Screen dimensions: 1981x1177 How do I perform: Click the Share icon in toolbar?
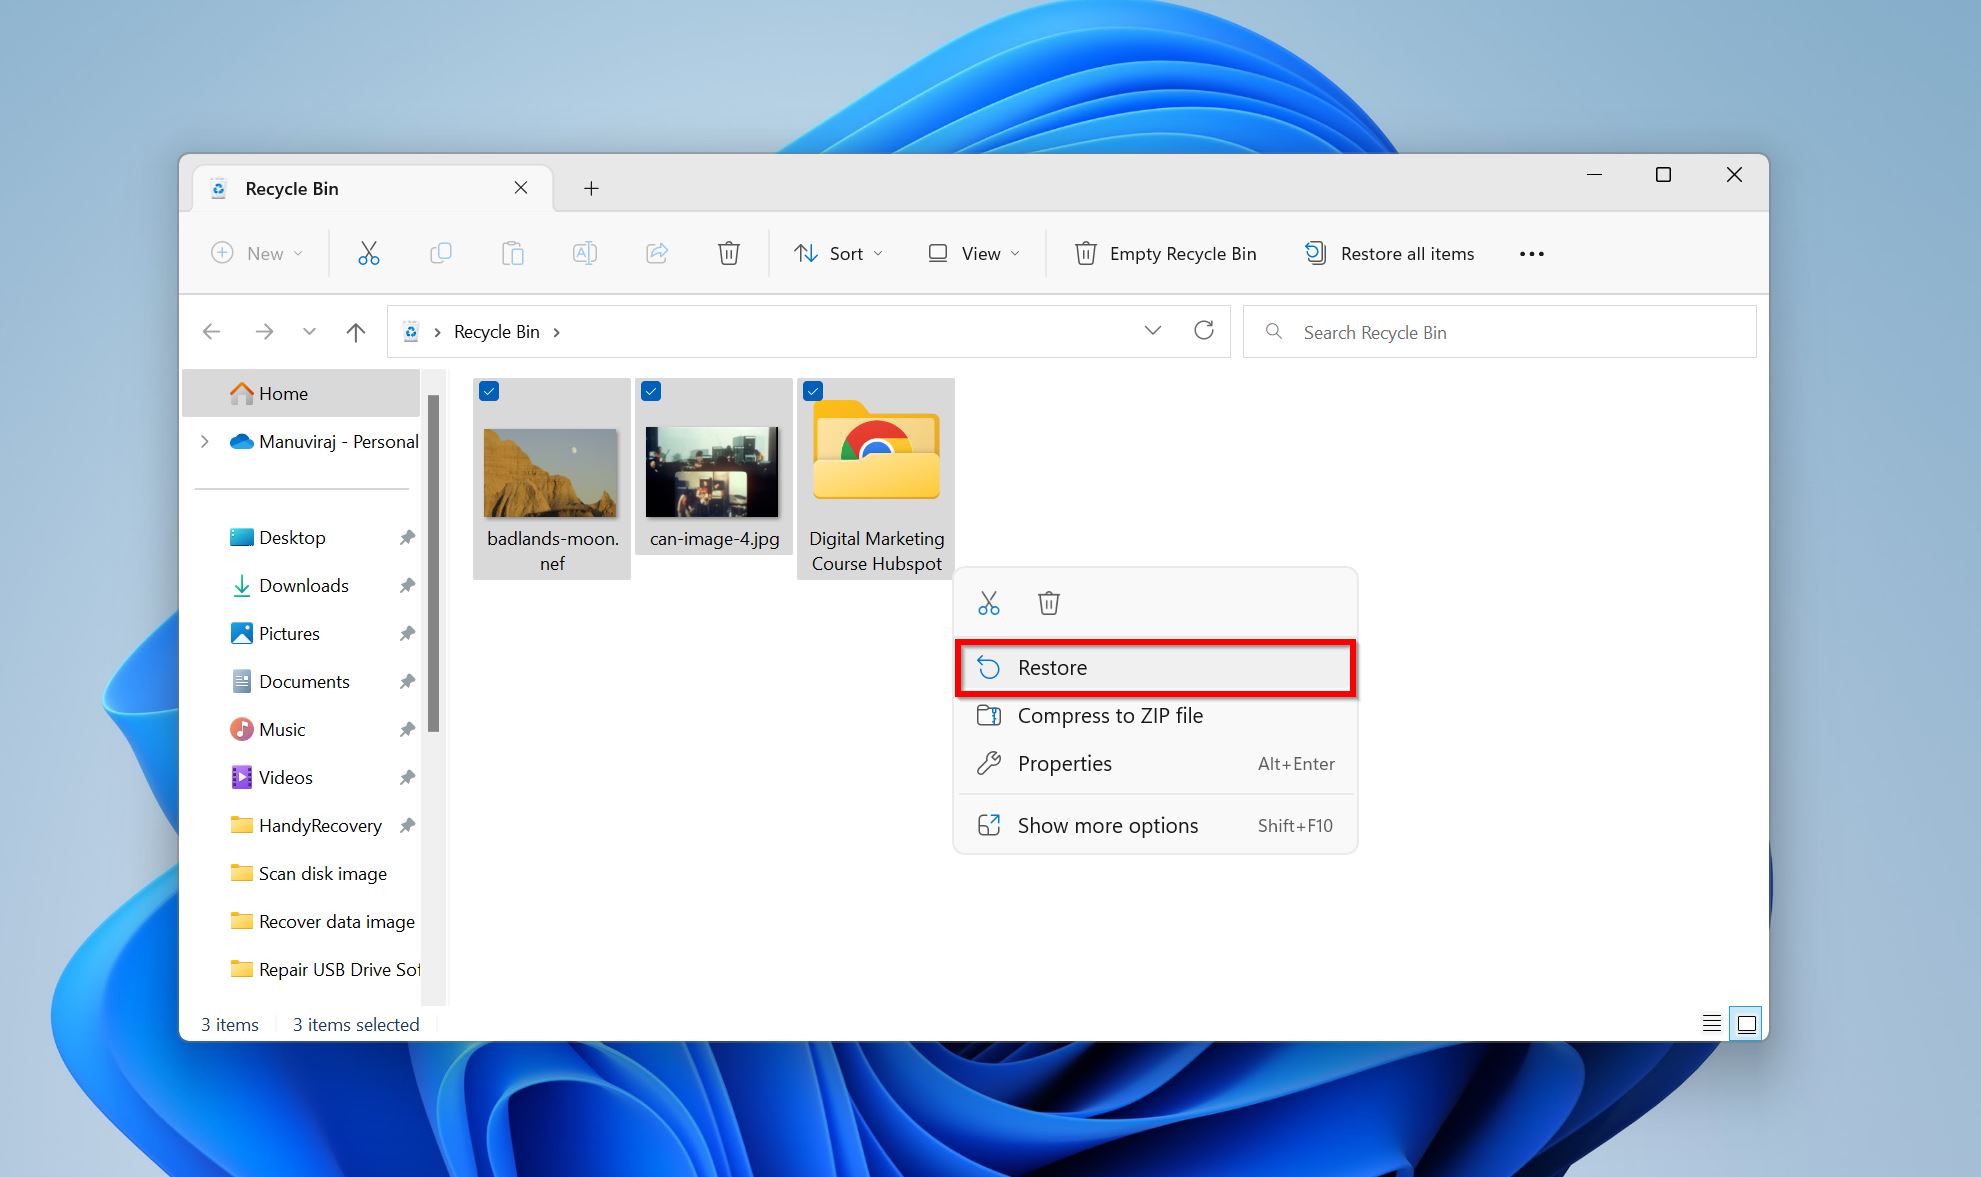656,252
